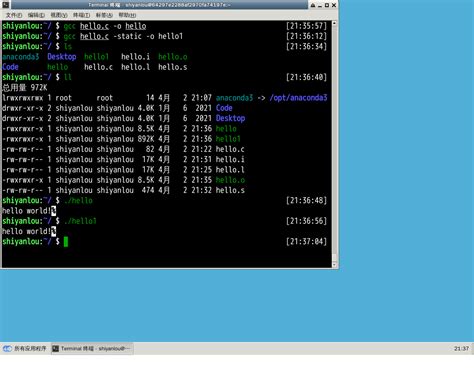
Task: Click 'hello.o' in the ll listing
Action: [230, 180]
